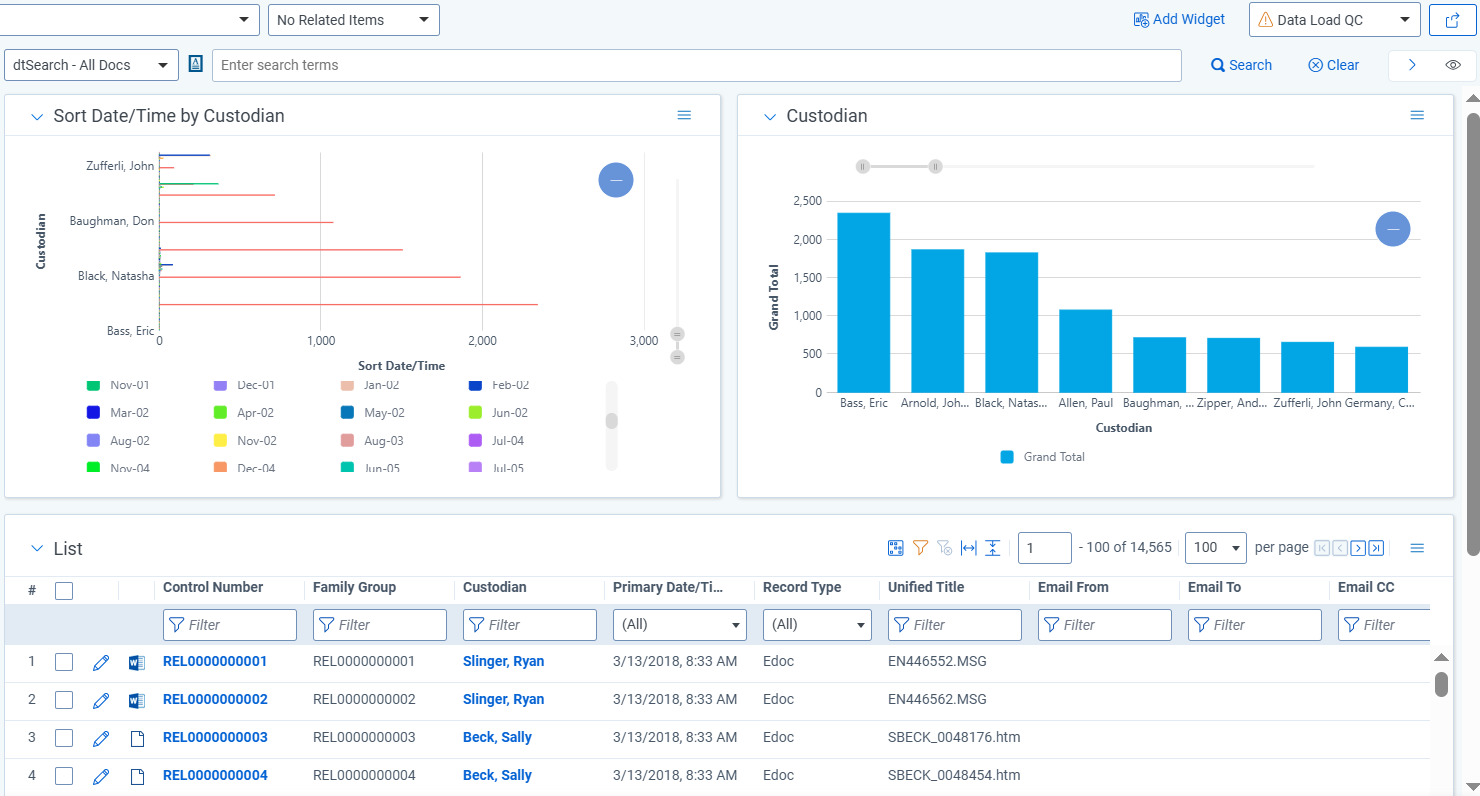Screen dimensions: 1480x796
Task: Click the dictionary icon beside search box
Action: coord(196,64)
